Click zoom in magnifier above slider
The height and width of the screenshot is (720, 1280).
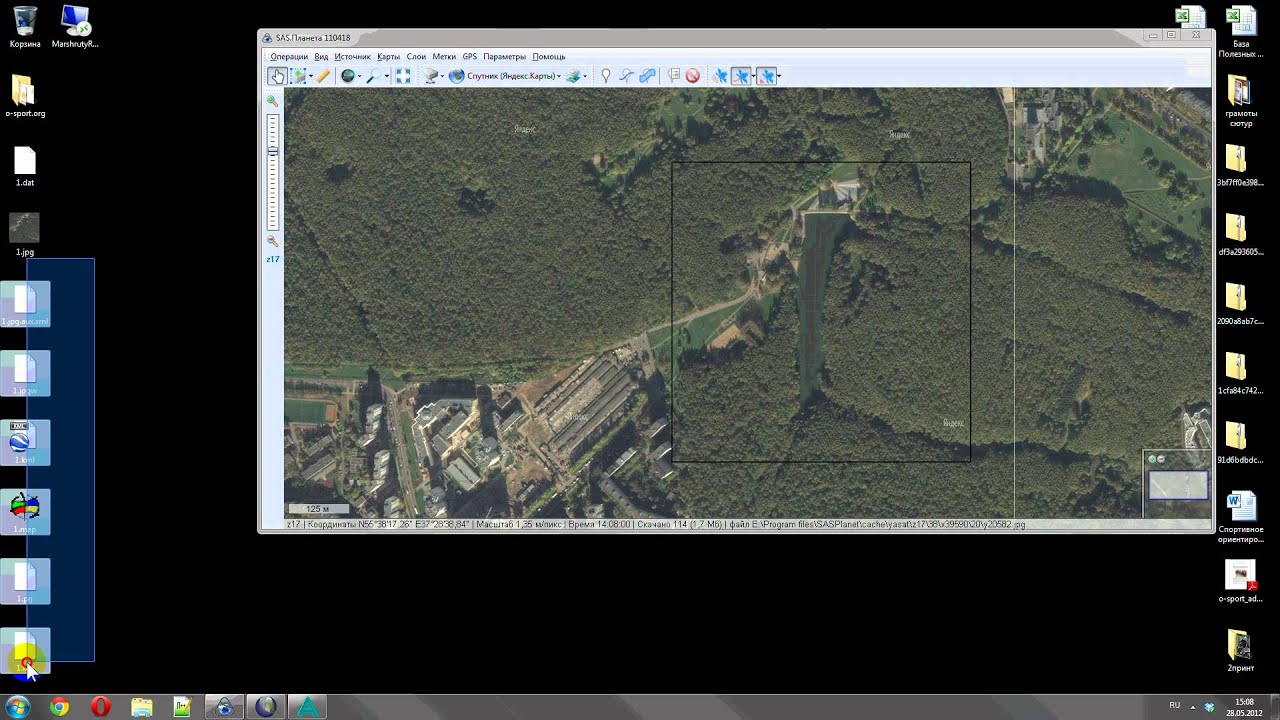point(272,102)
